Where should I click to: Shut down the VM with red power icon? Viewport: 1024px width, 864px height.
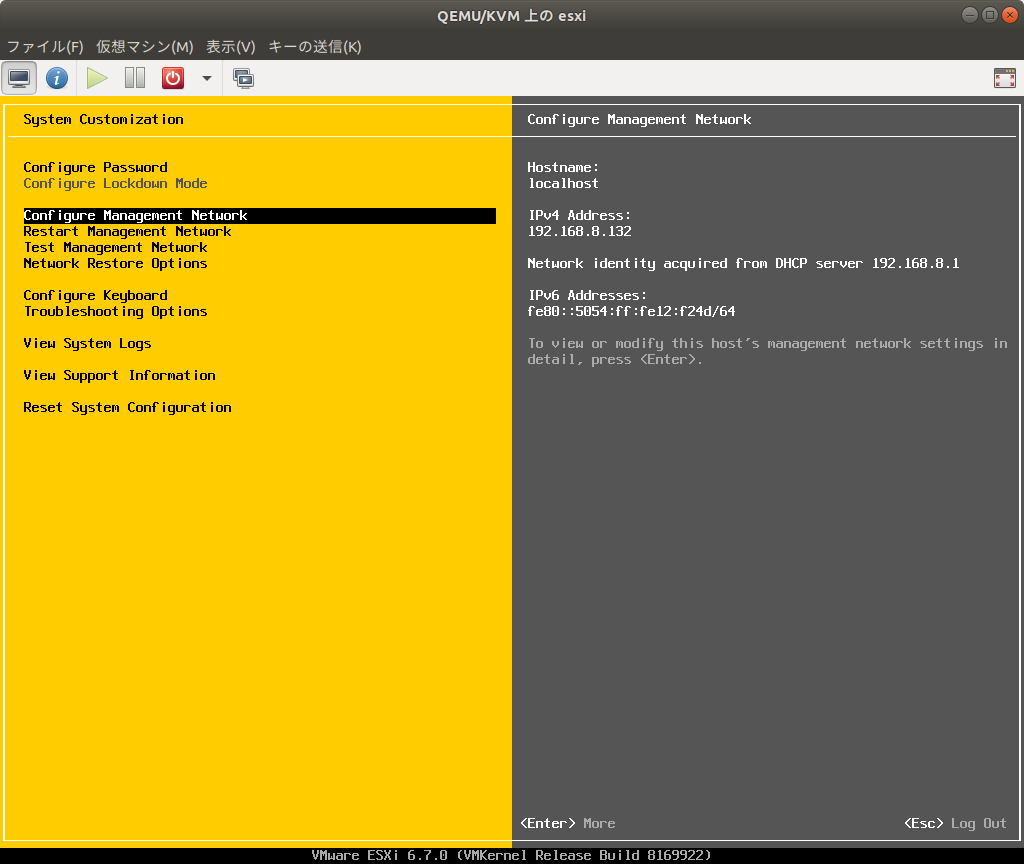pos(173,78)
